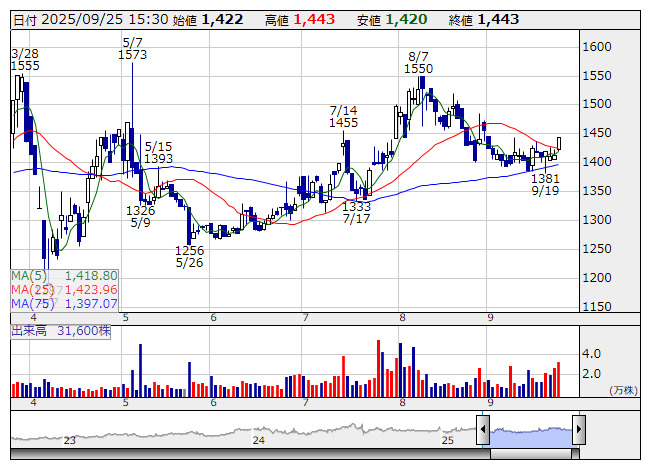Click the 8/7 peak label 1550

coord(419,69)
